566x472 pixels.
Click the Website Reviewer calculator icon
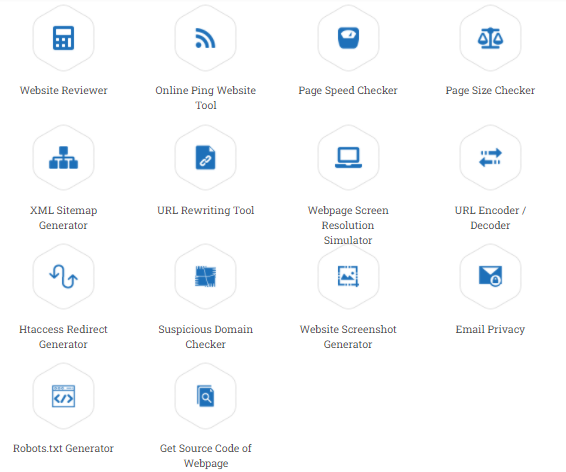tap(64, 38)
